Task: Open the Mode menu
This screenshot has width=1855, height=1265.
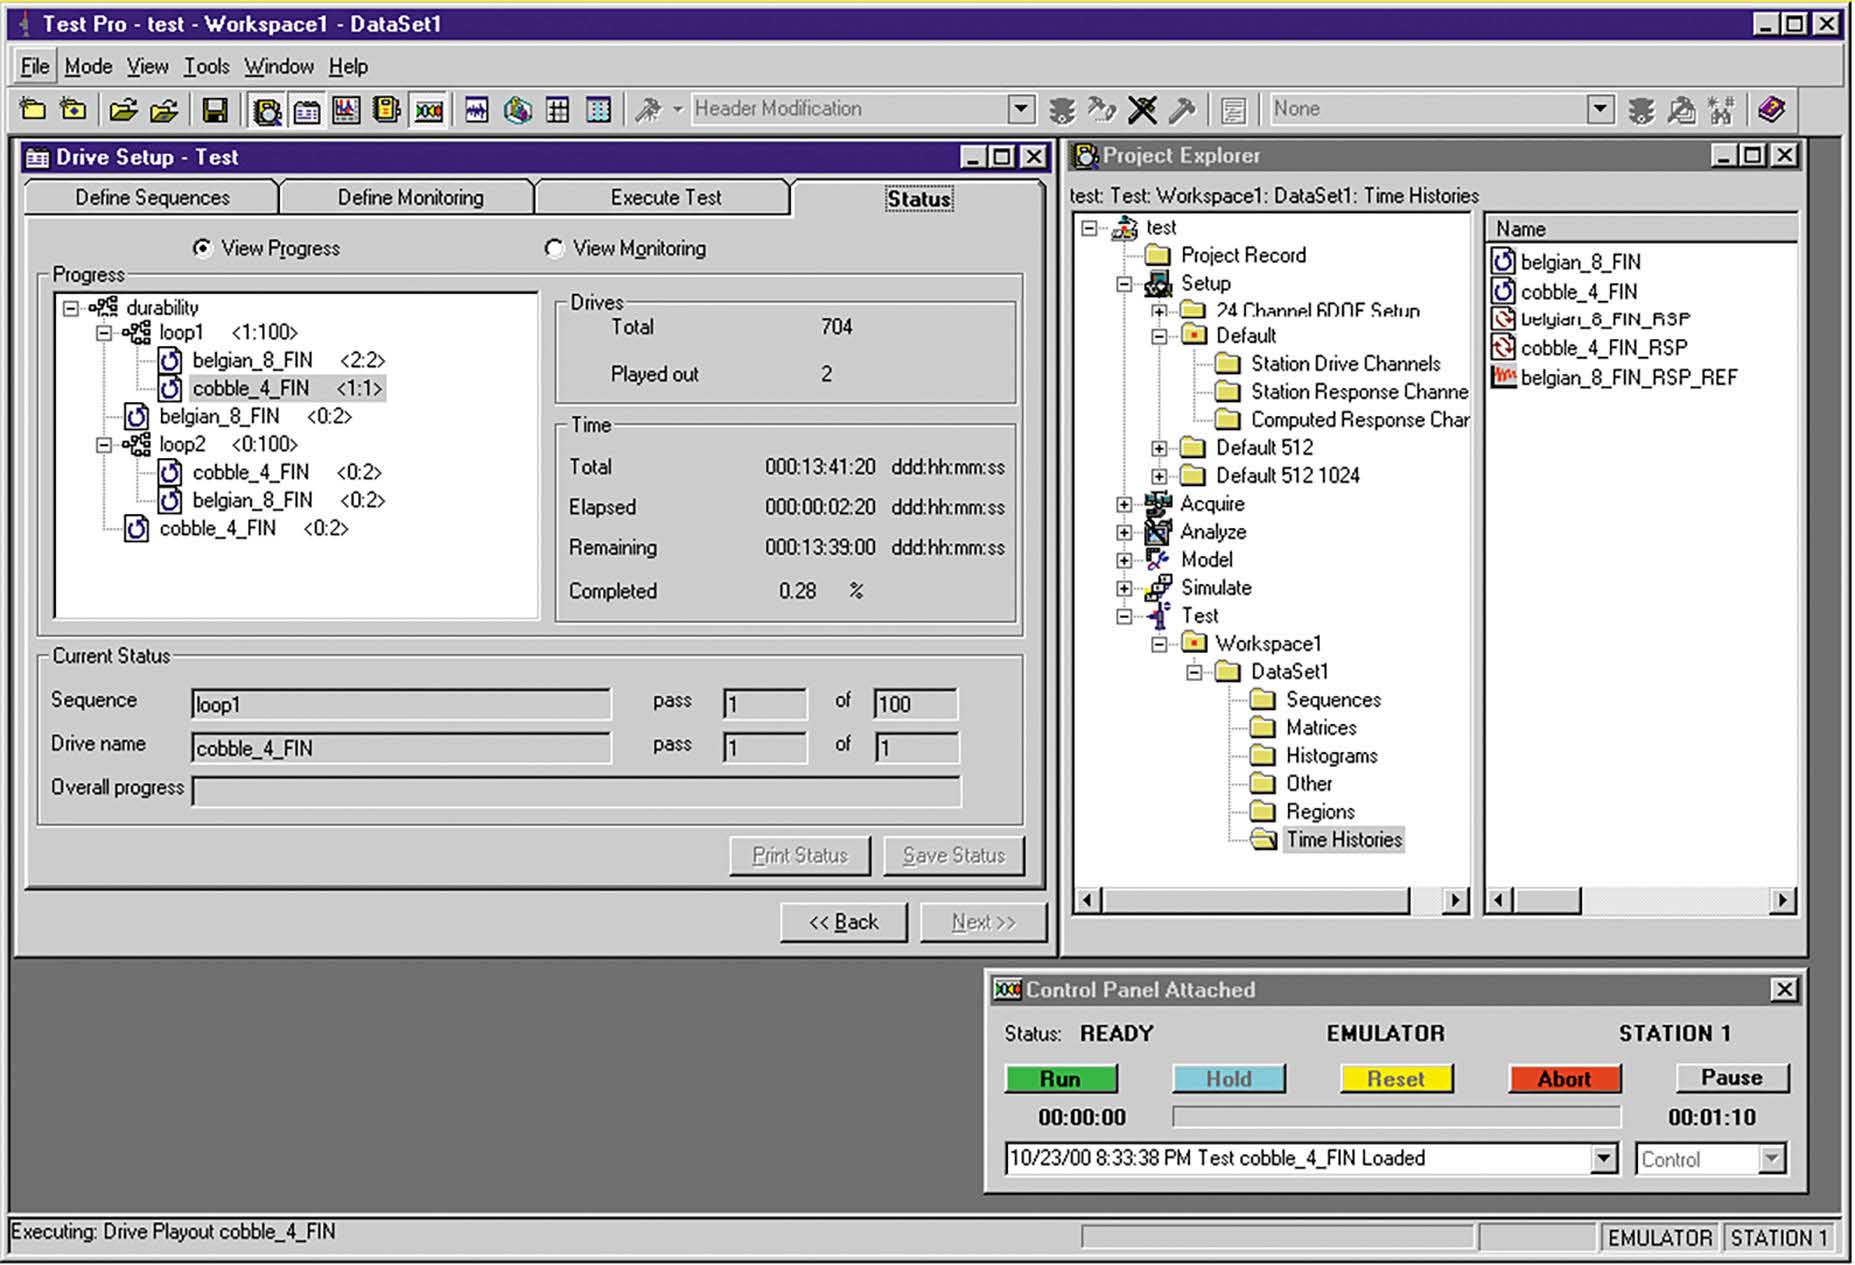Action: click(88, 66)
